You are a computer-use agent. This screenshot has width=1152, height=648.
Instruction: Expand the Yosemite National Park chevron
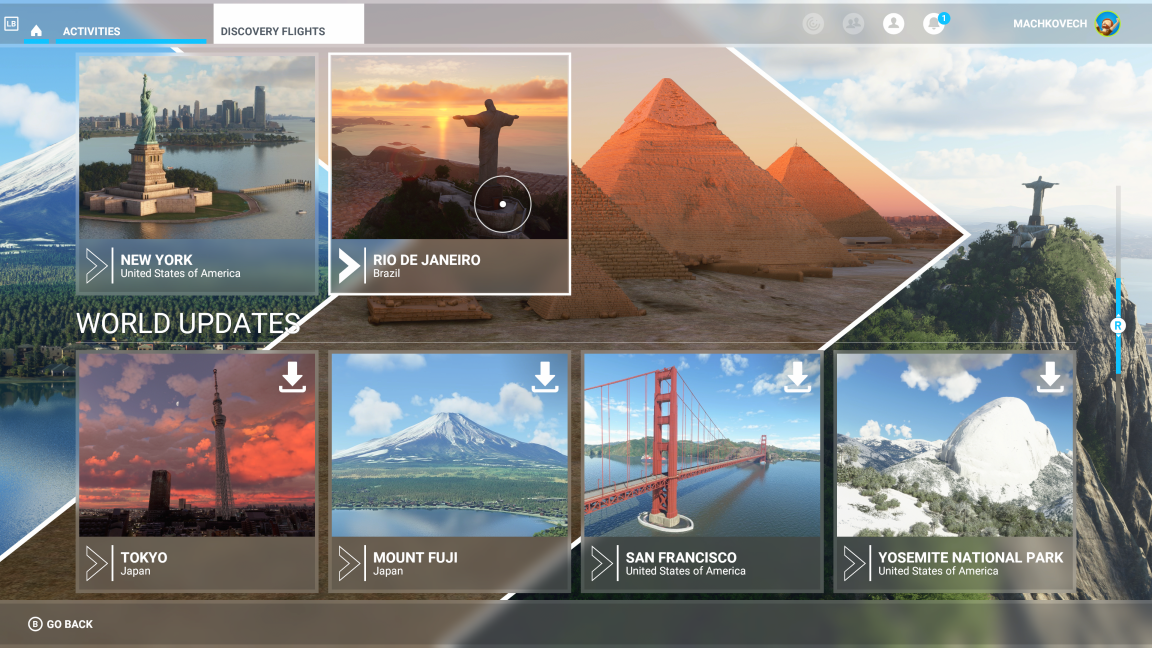854,565
